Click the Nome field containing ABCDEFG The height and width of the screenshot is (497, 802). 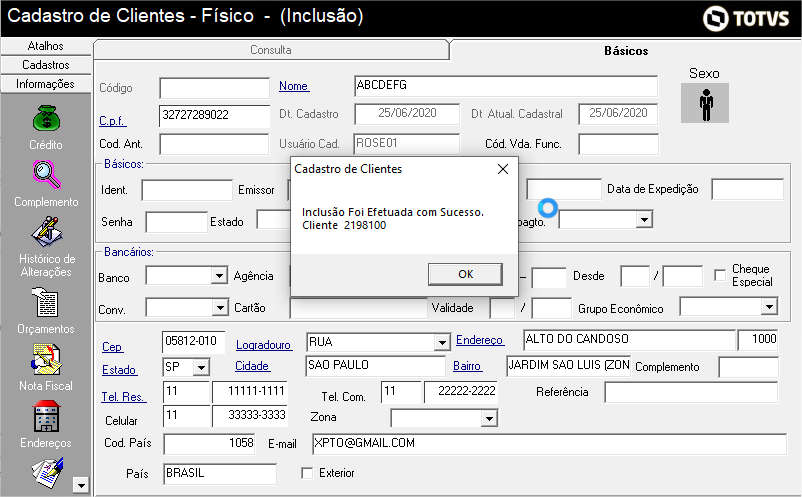505,86
